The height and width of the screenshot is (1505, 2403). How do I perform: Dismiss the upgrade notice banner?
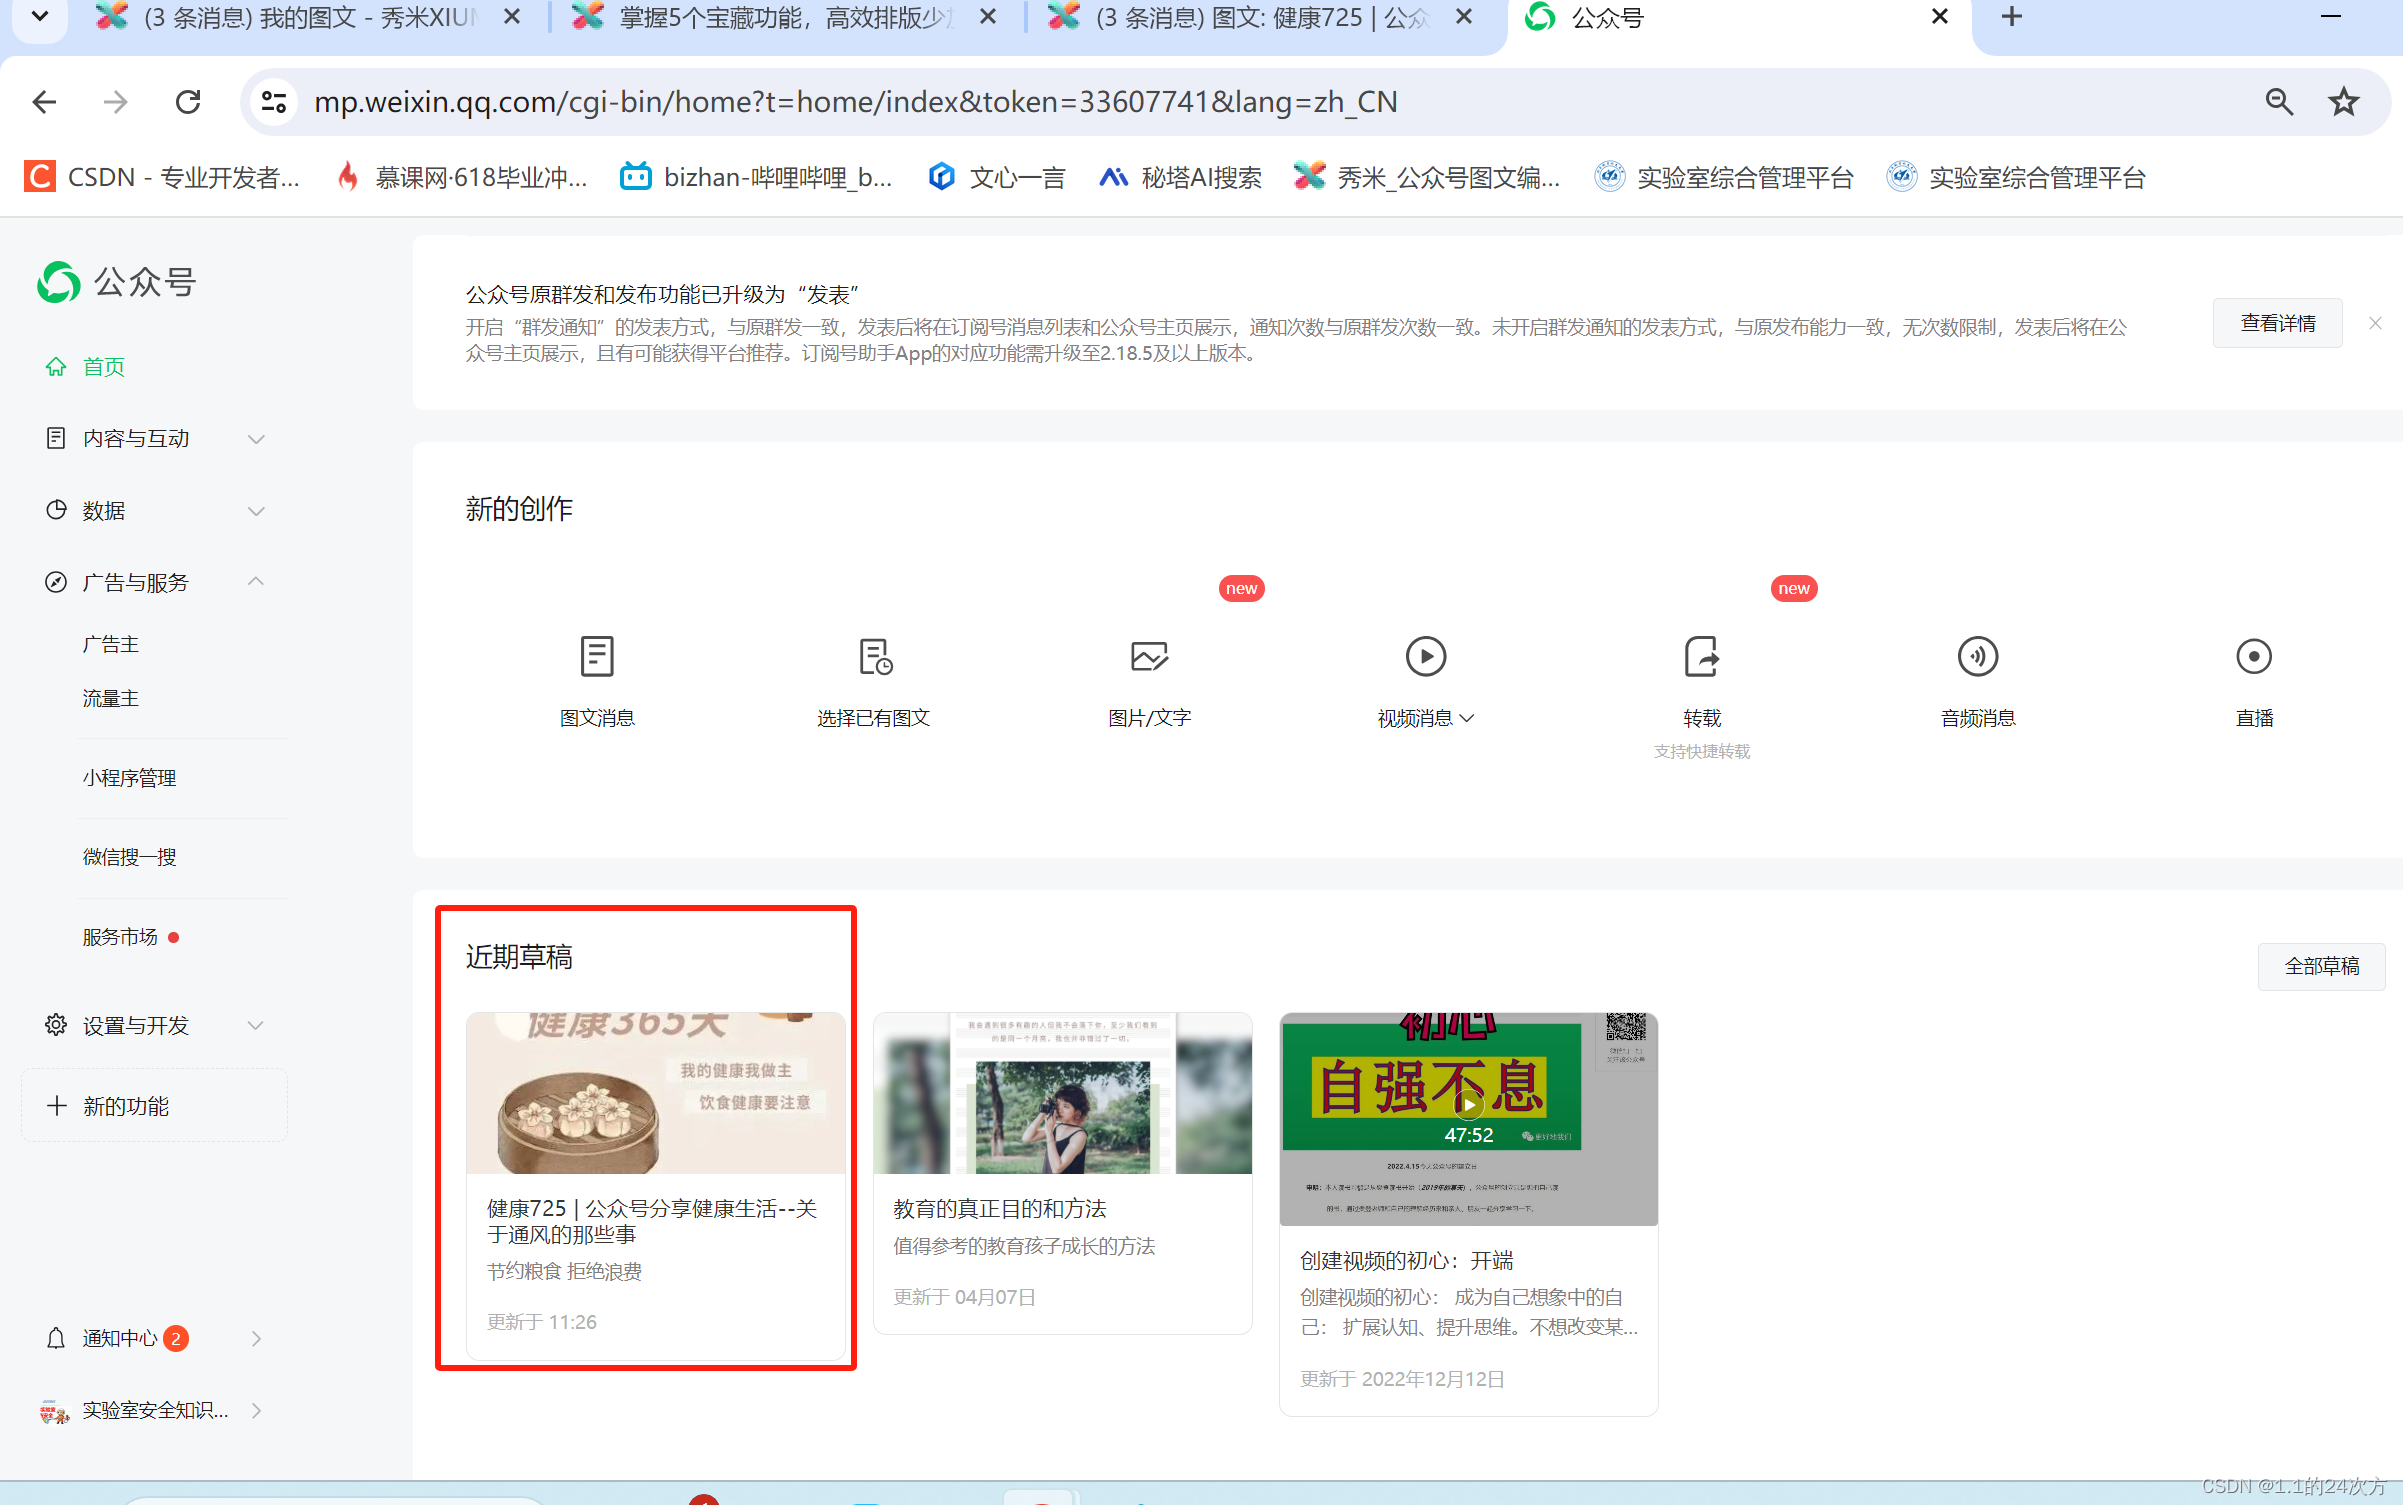2375,324
